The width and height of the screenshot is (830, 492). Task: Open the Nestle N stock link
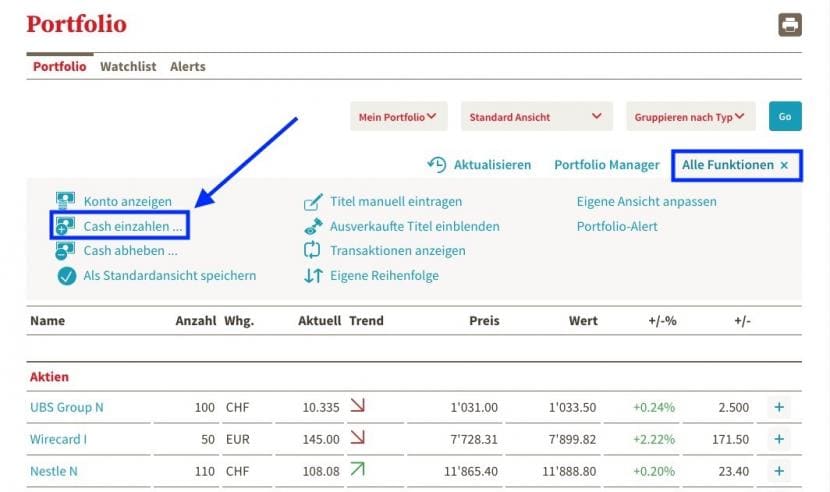tap(53, 471)
